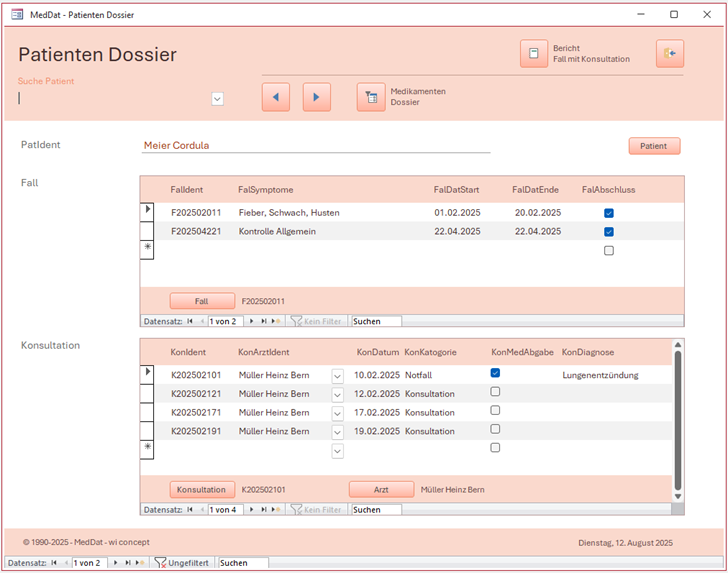Click the exit door icon in header
The width and height of the screenshot is (728, 573).
coord(669,54)
